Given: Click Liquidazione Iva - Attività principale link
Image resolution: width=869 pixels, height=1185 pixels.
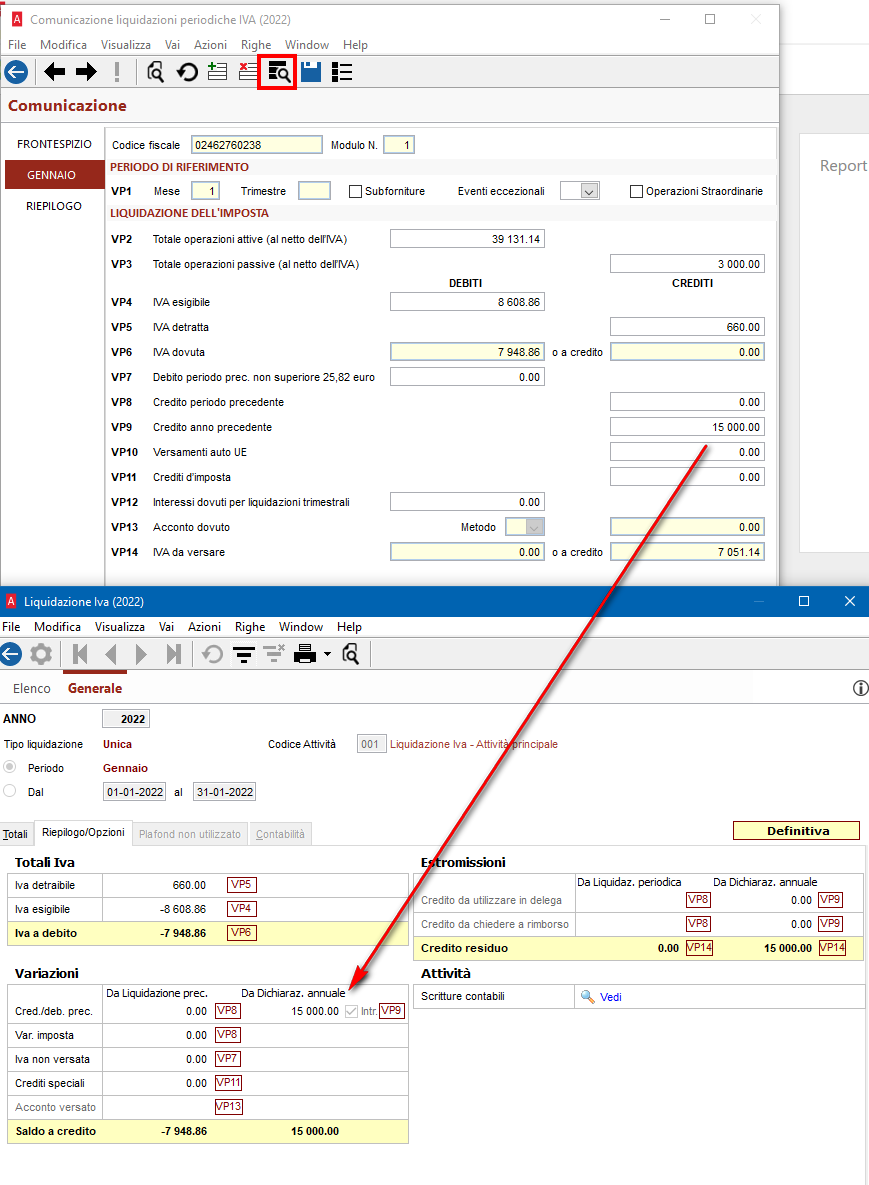Looking at the screenshot, I should [x=474, y=744].
